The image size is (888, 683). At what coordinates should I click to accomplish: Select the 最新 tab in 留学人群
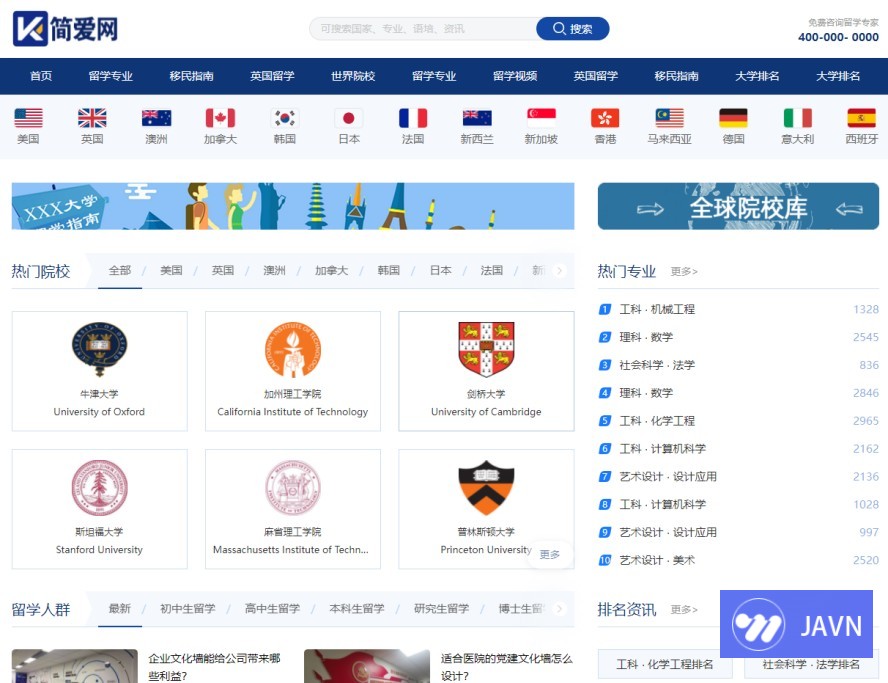pos(120,609)
